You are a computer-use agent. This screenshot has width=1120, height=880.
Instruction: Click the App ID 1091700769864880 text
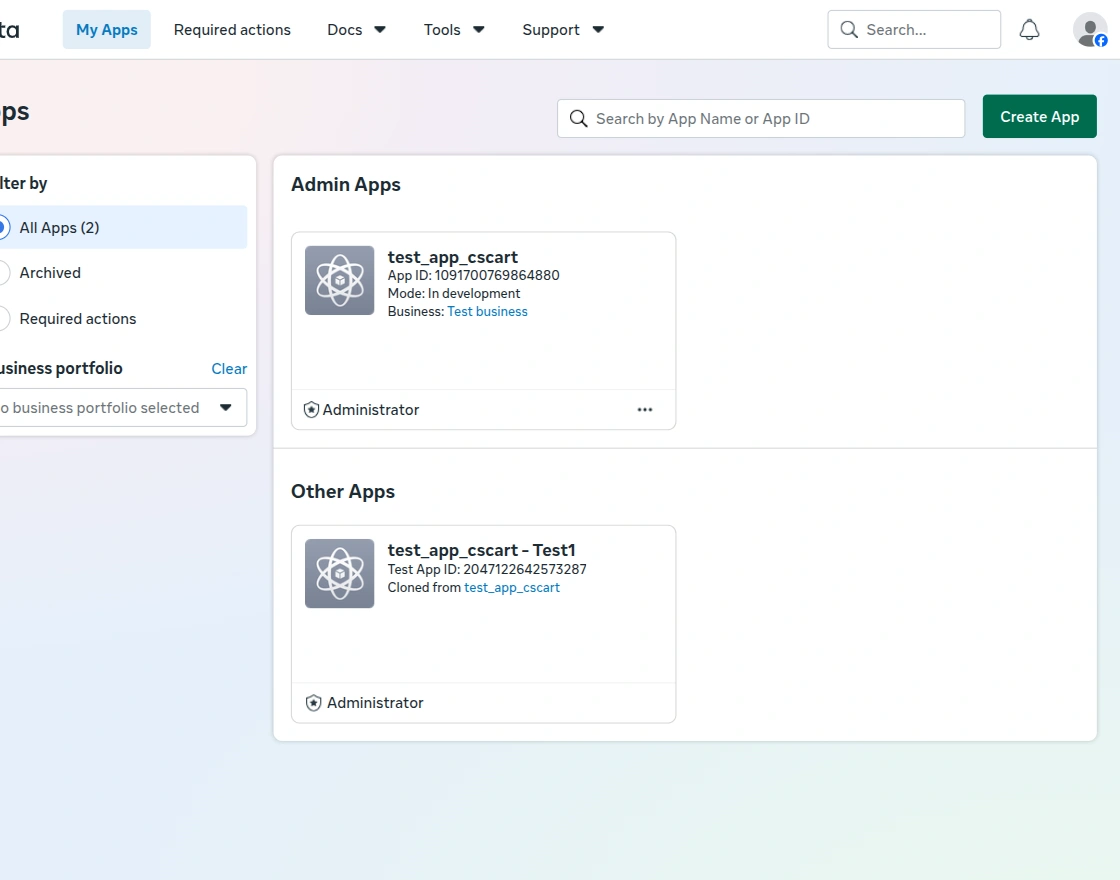(474, 275)
